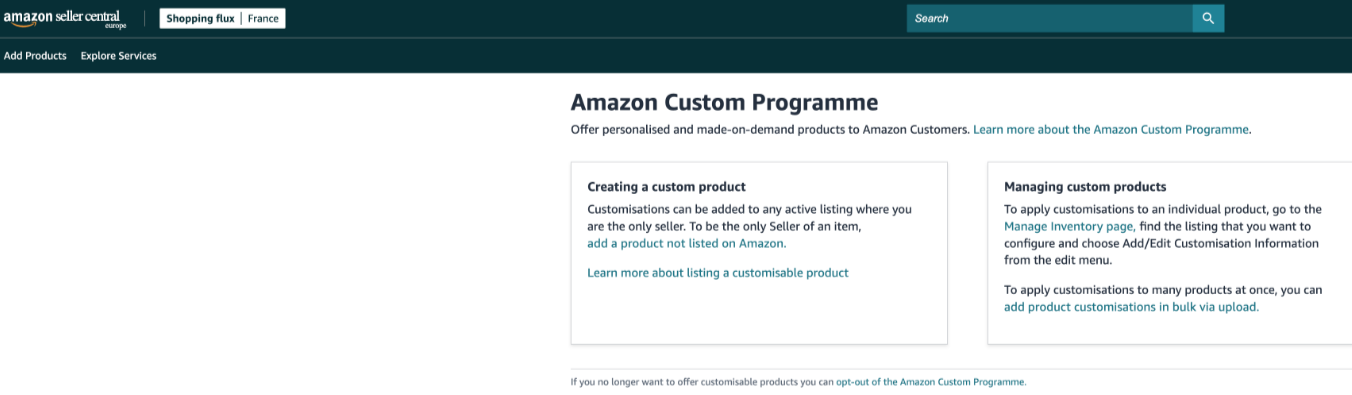This screenshot has height=395, width=1352.
Task: Click the Managing custom products card title
Action: (1085, 187)
